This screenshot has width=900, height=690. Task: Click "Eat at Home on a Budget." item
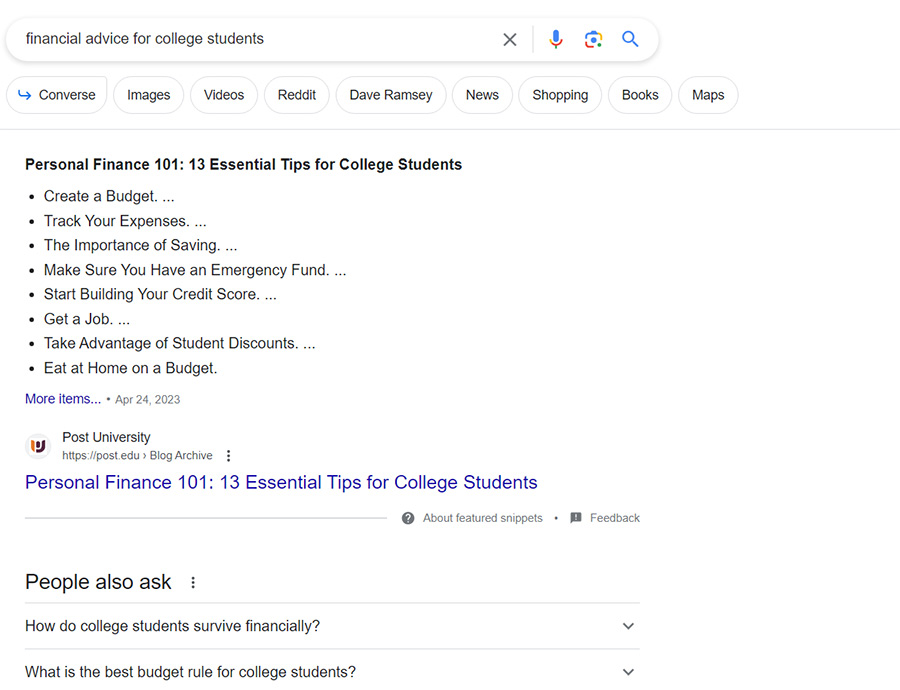tap(131, 368)
